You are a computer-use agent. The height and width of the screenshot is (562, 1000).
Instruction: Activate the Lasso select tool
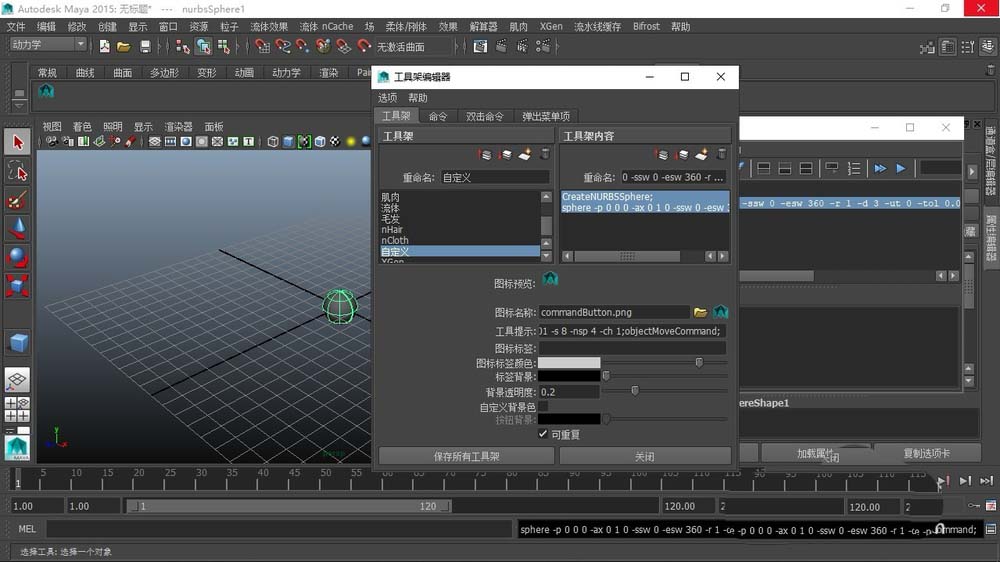(x=17, y=171)
